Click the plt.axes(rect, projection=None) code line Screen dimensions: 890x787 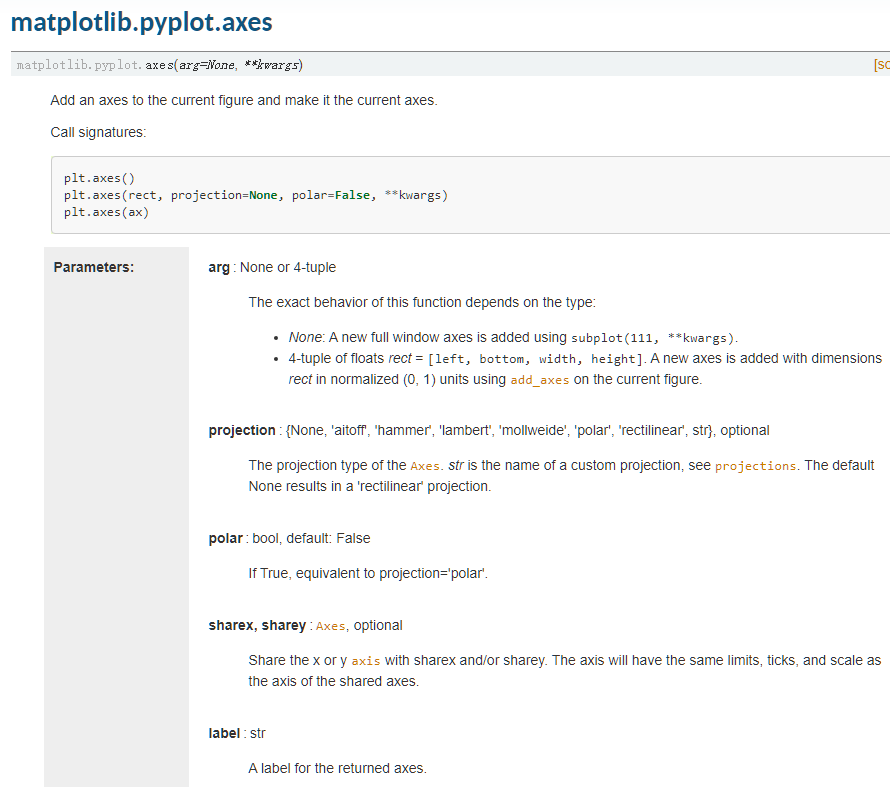pyautogui.click(x=255, y=195)
